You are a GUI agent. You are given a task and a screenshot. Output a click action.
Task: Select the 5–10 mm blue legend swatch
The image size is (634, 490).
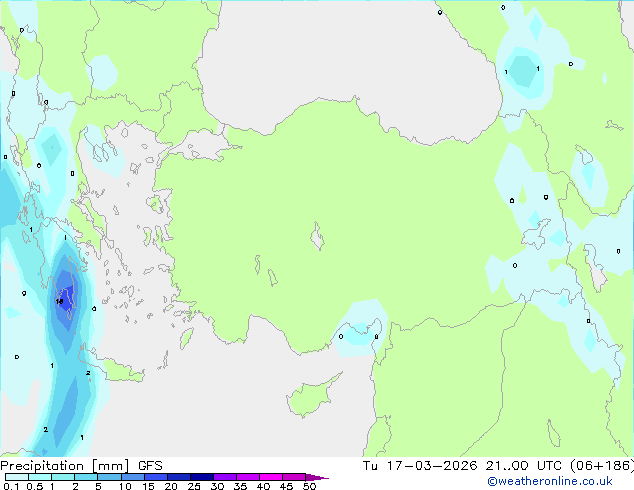click(109, 477)
